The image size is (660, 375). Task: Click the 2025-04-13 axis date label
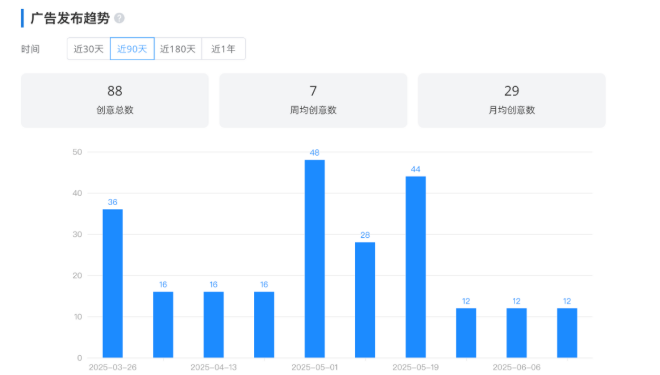[x=213, y=367]
